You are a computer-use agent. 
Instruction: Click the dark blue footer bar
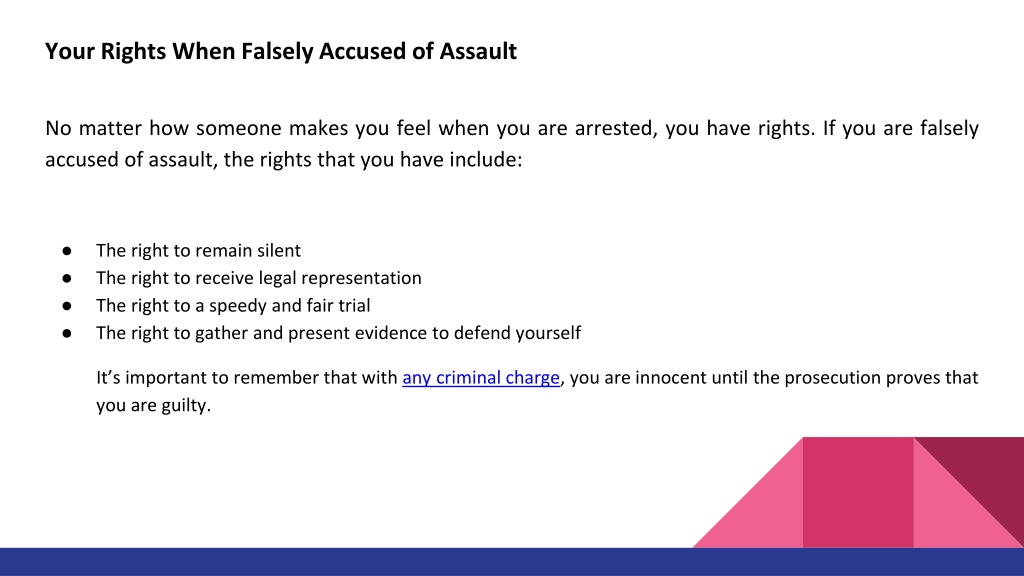pos(512,562)
